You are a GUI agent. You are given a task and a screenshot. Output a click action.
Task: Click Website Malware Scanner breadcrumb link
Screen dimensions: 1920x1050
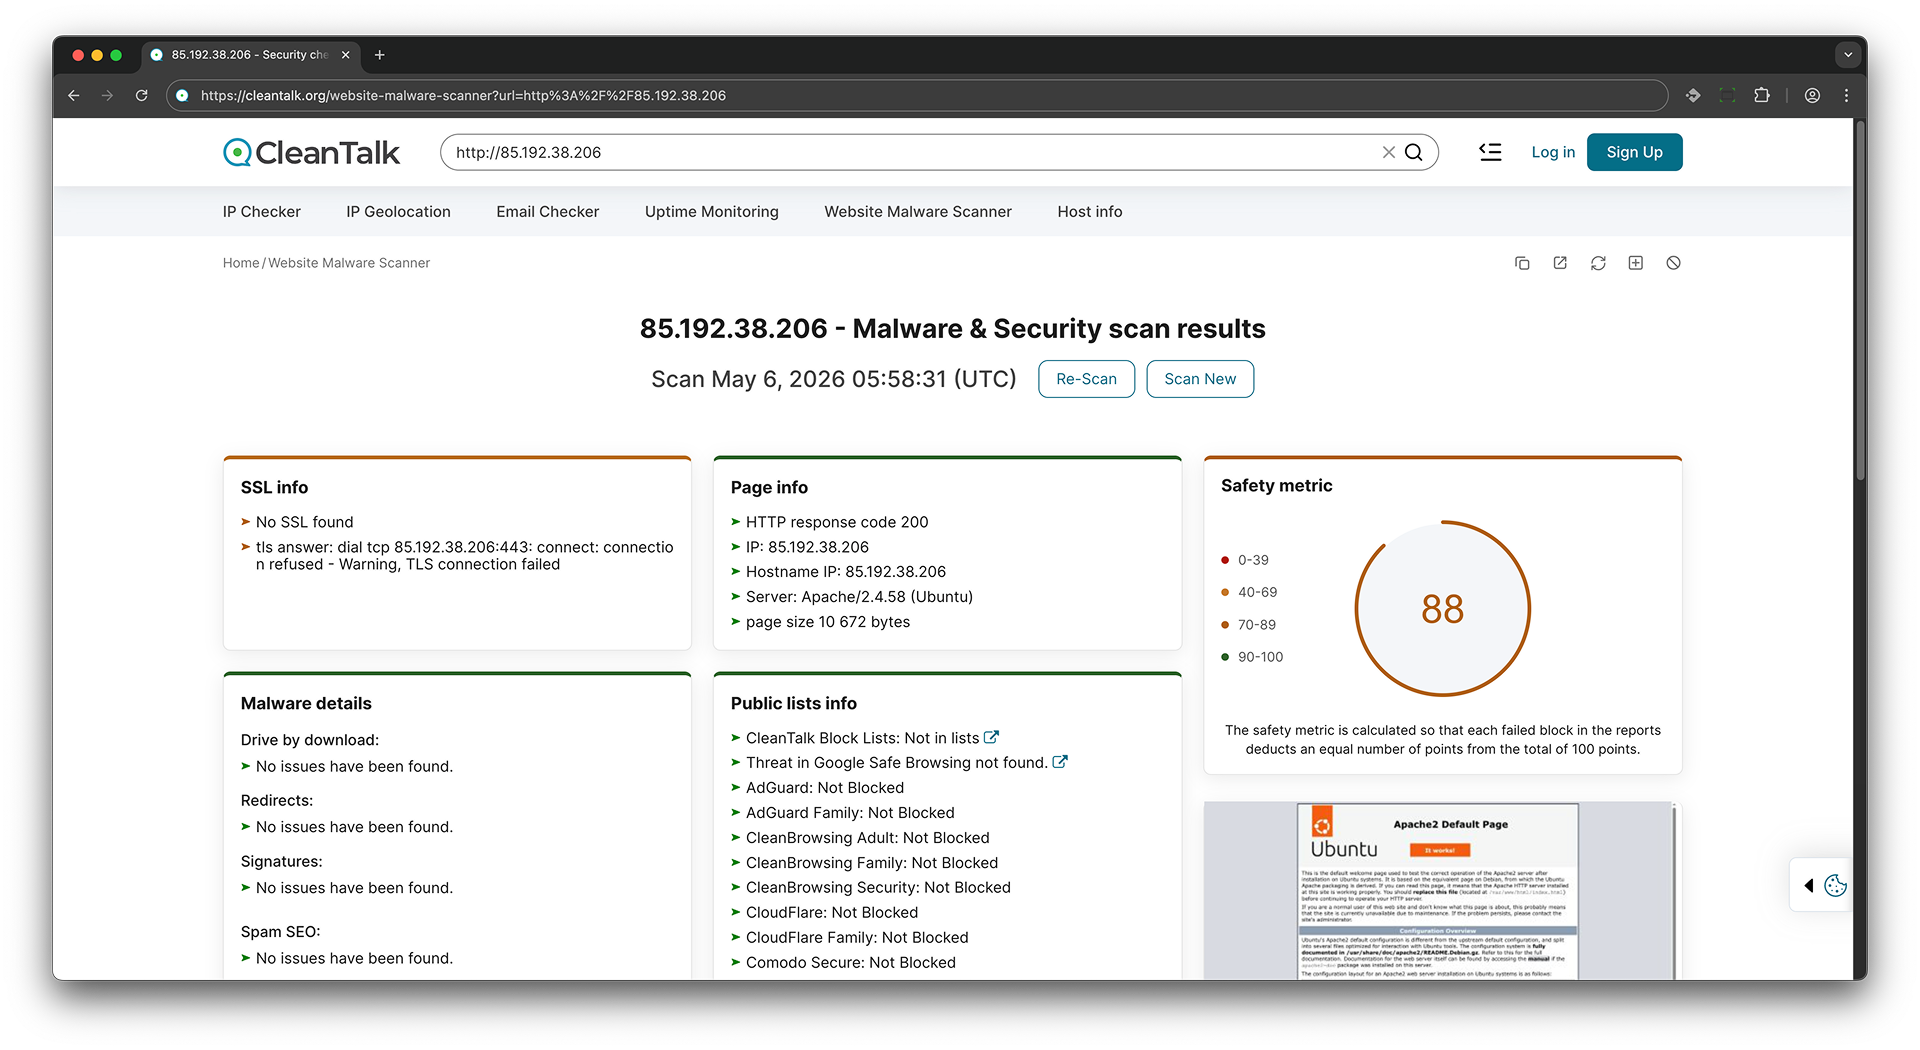coord(349,263)
